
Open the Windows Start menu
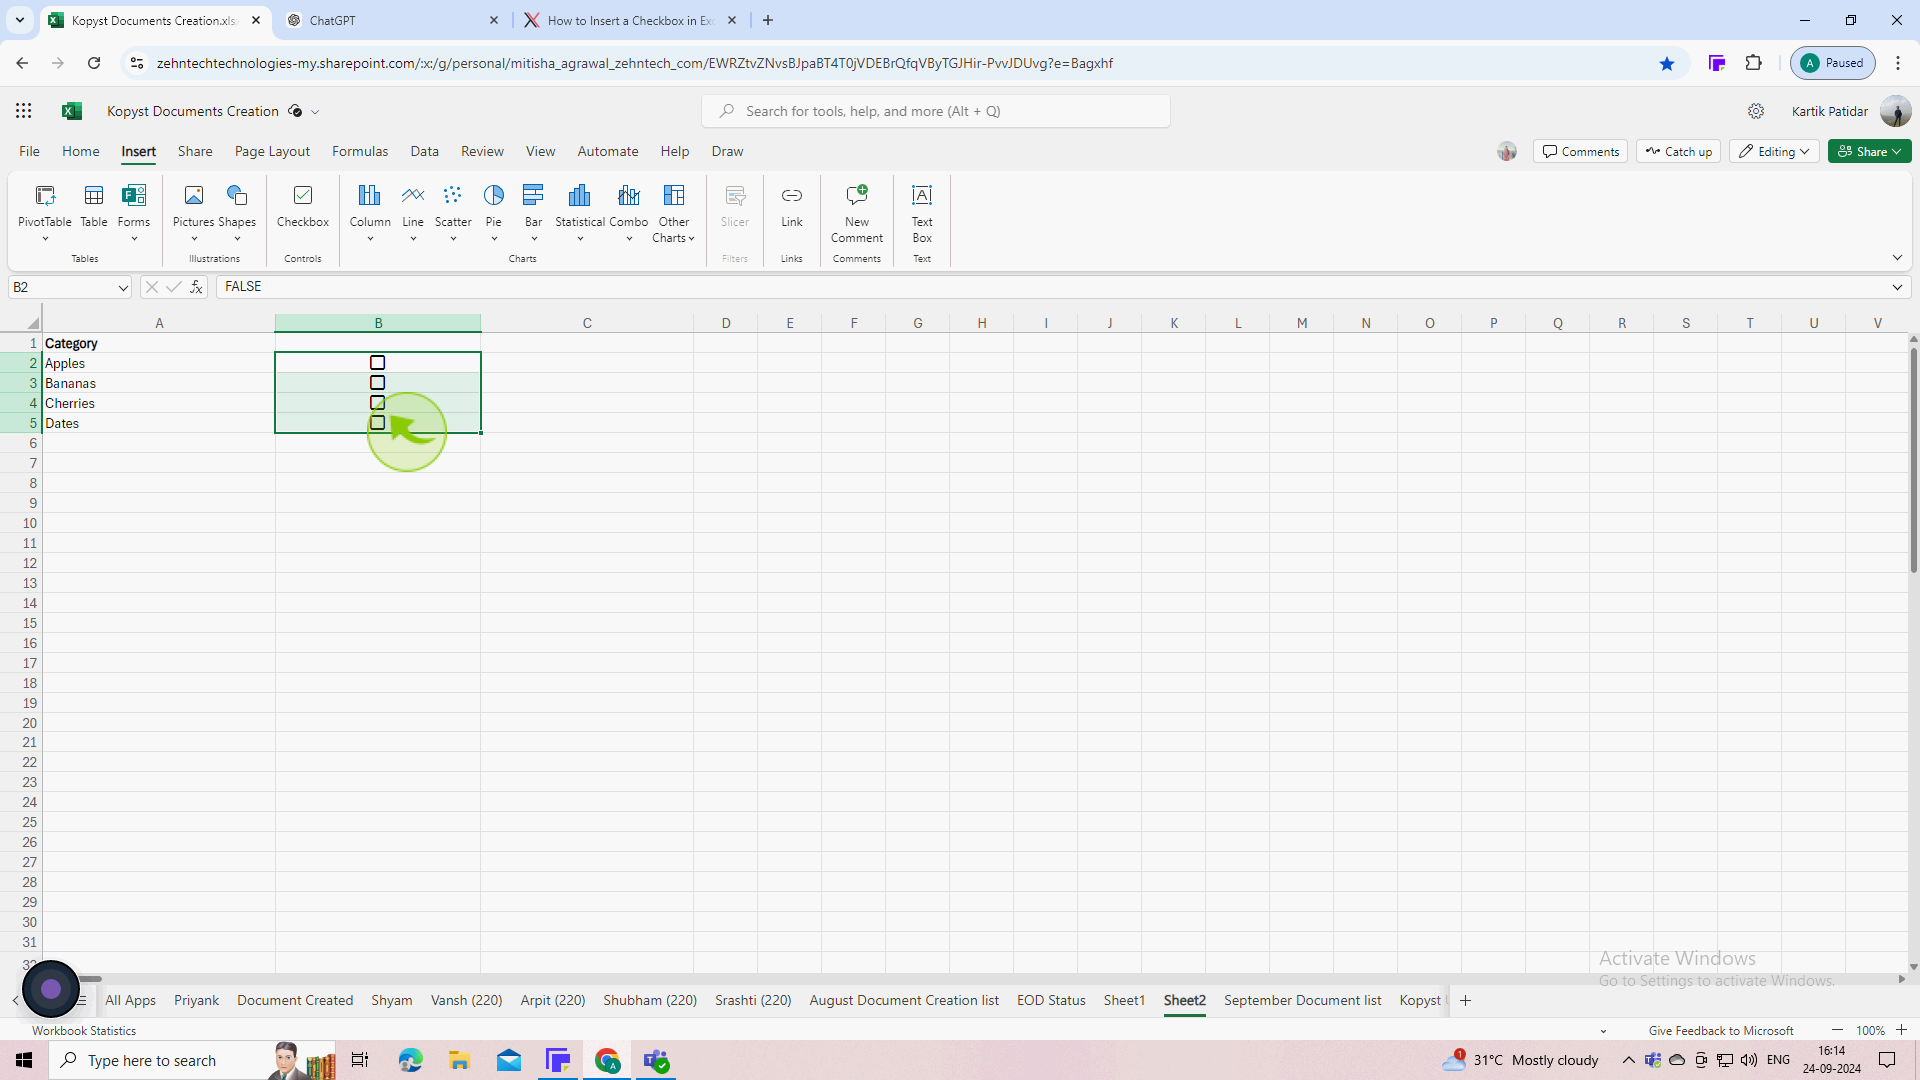pyautogui.click(x=24, y=1060)
